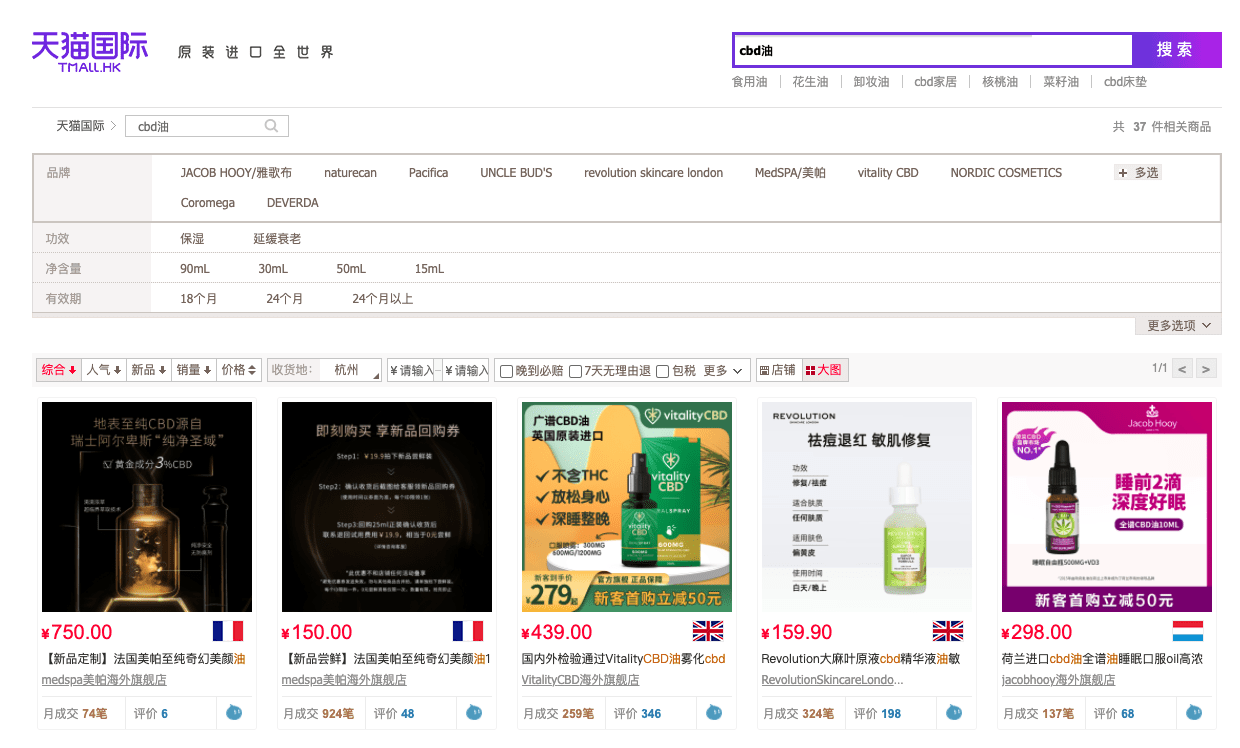Focus the main search box containing cbd油

932,50
